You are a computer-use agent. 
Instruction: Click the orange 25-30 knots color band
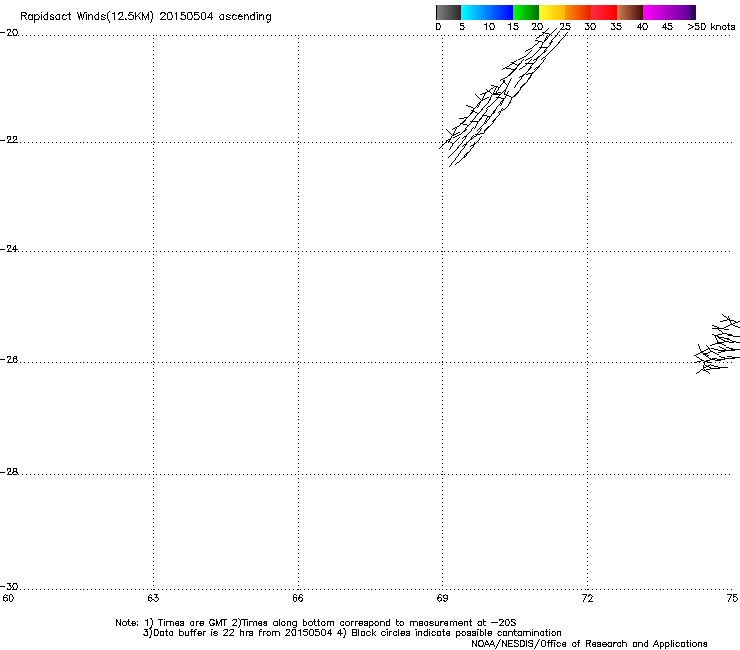tap(578, 12)
